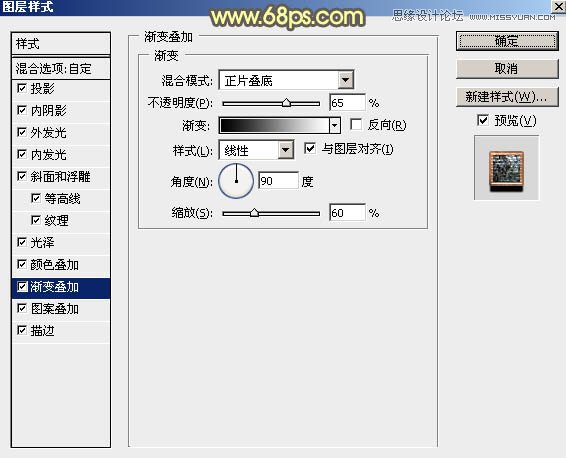Toggle the 内发光 inner glow checkbox
The height and width of the screenshot is (458, 566).
point(22,154)
